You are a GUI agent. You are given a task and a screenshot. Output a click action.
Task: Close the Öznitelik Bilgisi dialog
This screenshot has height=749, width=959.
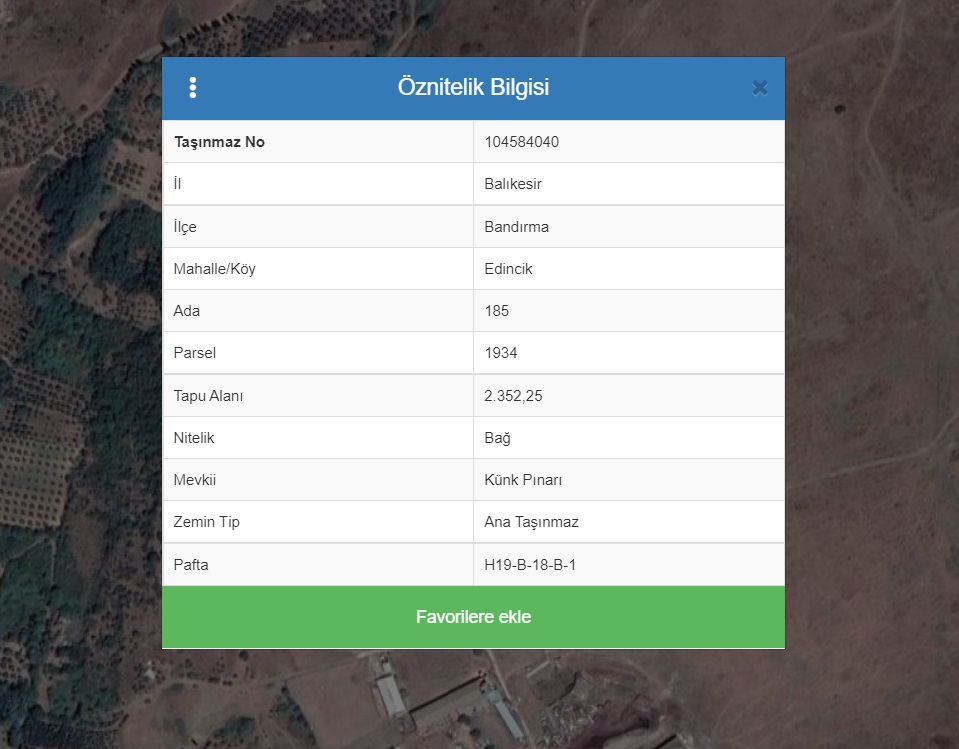pyautogui.click(x=760, y=88)
